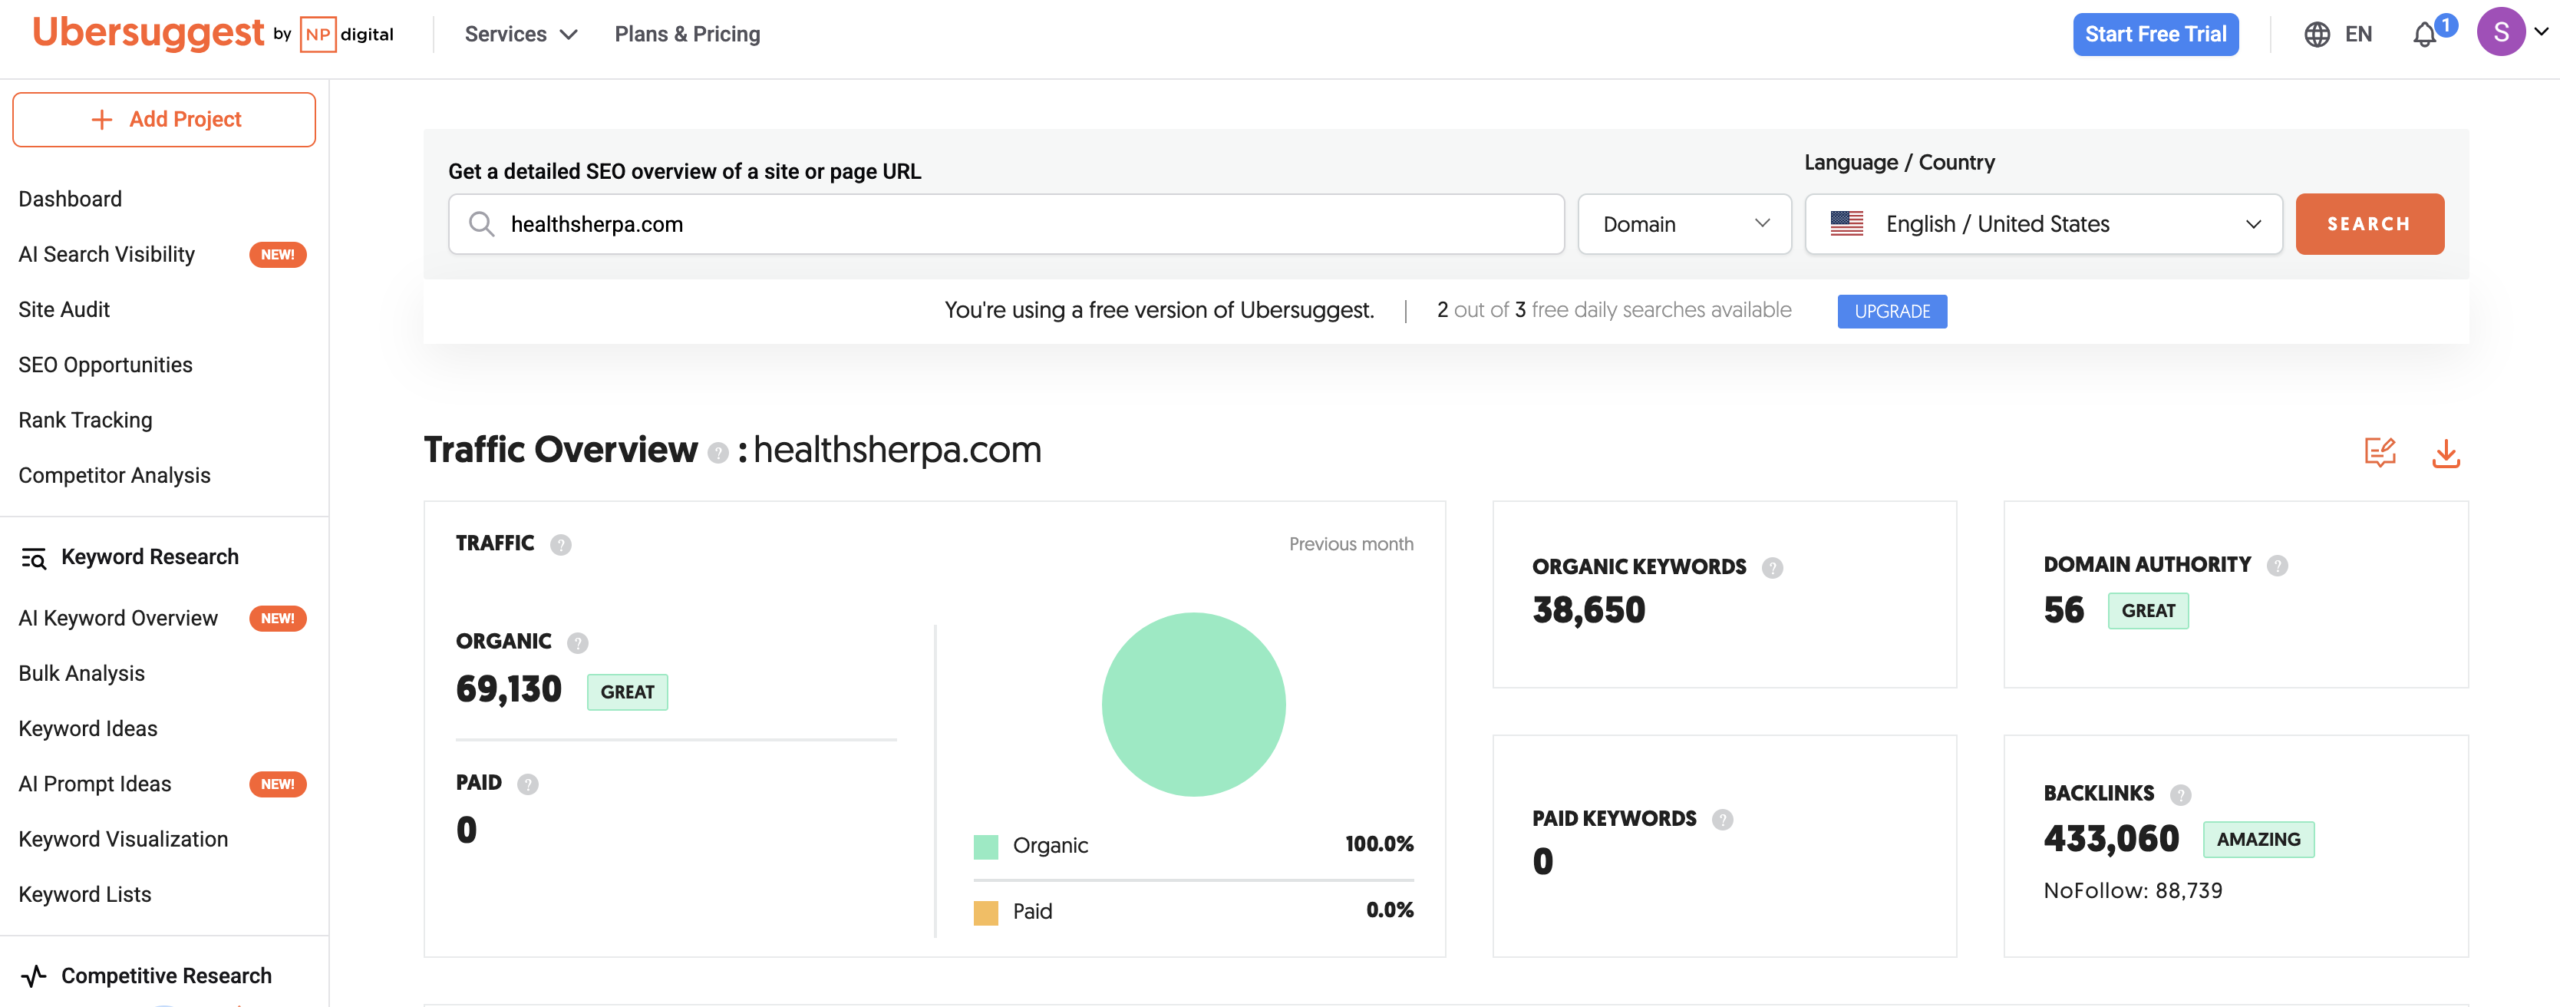
Task: Click the blue UPGRADE button
Action: [x=1892, y=311]
